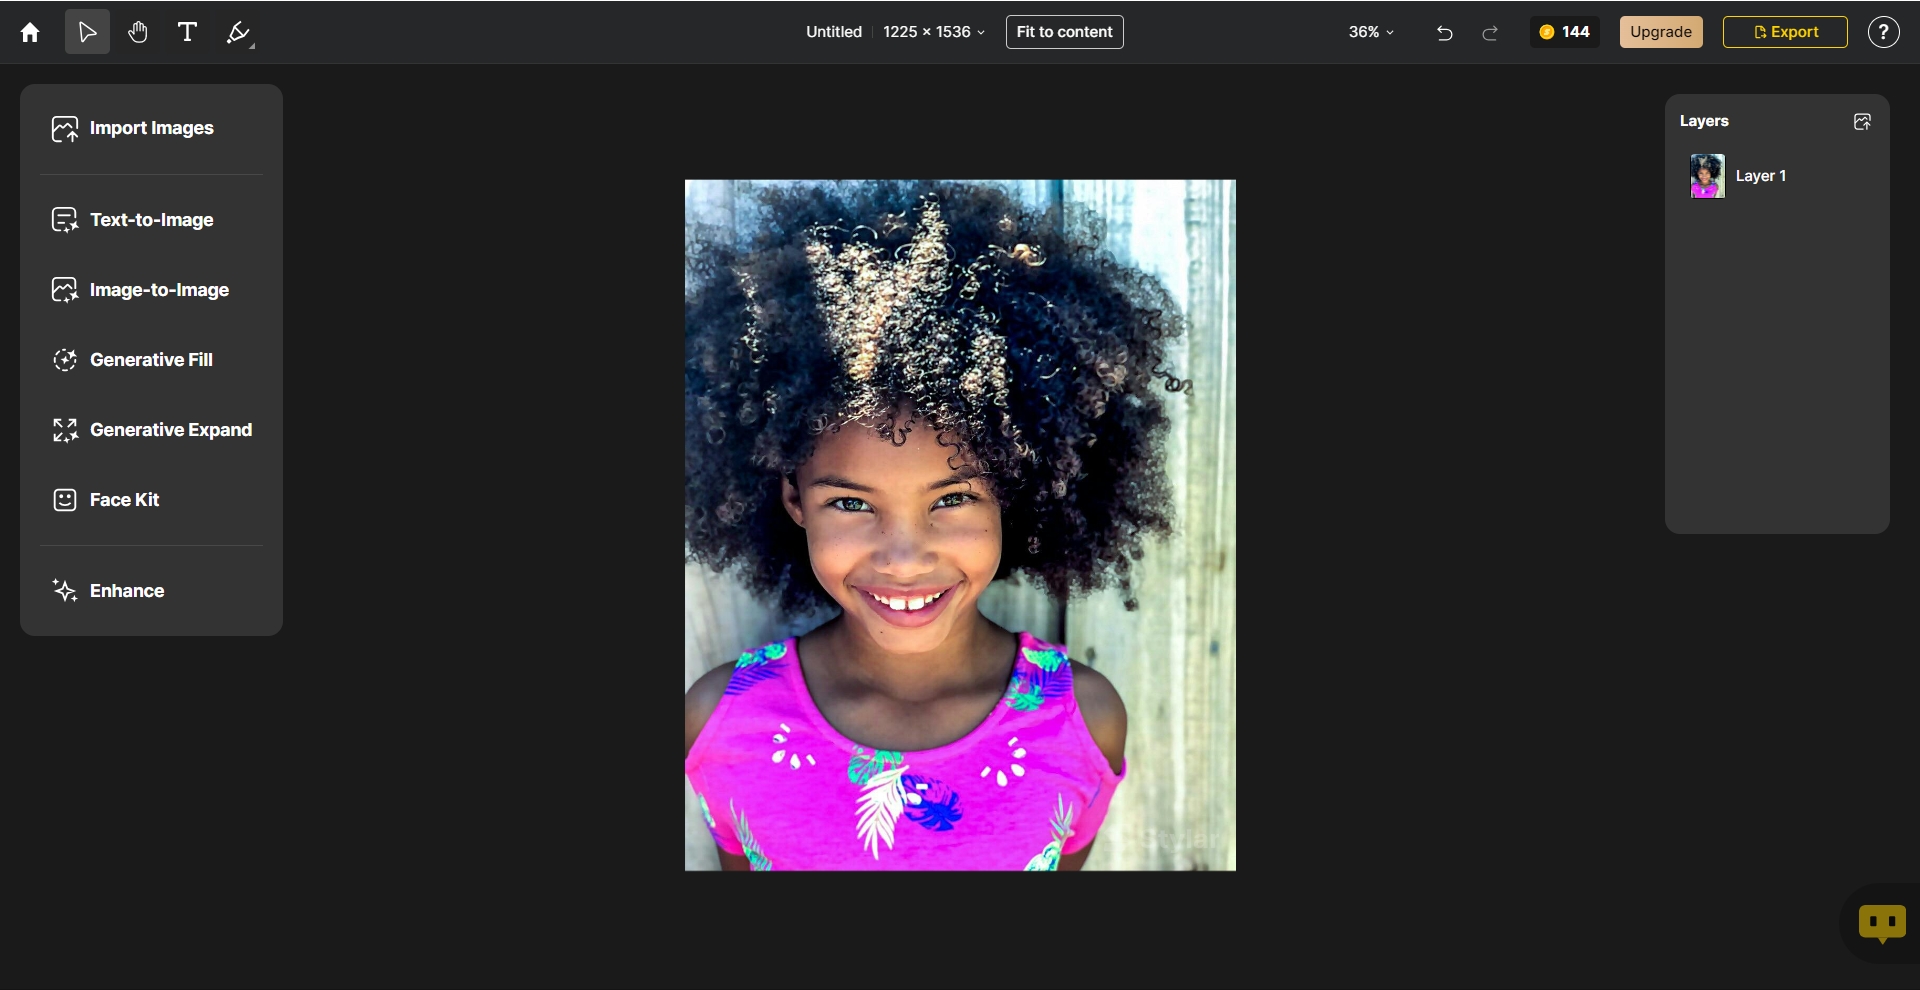Image resolution: width=1920 pixels, height=990 pixels.
Task: Select the Text tool
Action: point(186,32)
